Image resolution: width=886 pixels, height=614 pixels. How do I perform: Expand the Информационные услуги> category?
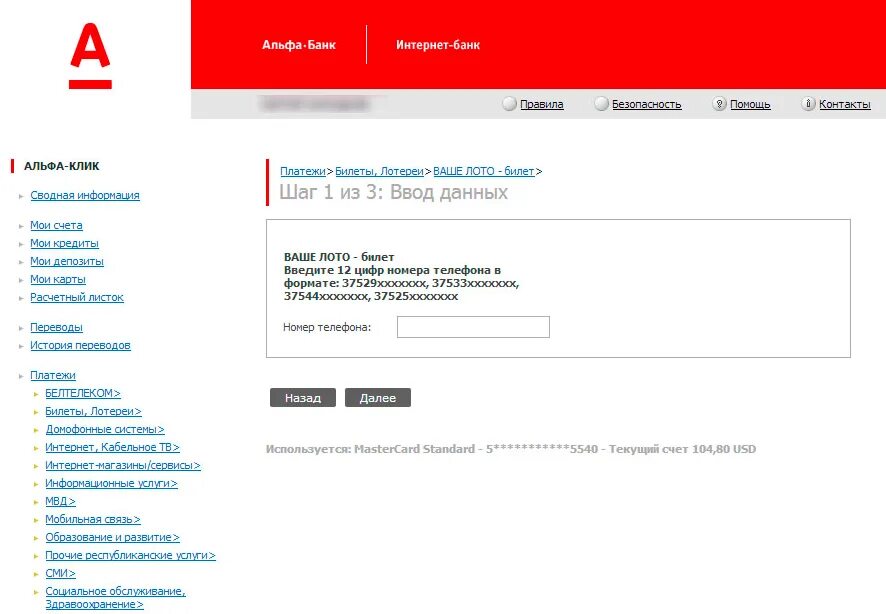111,484
